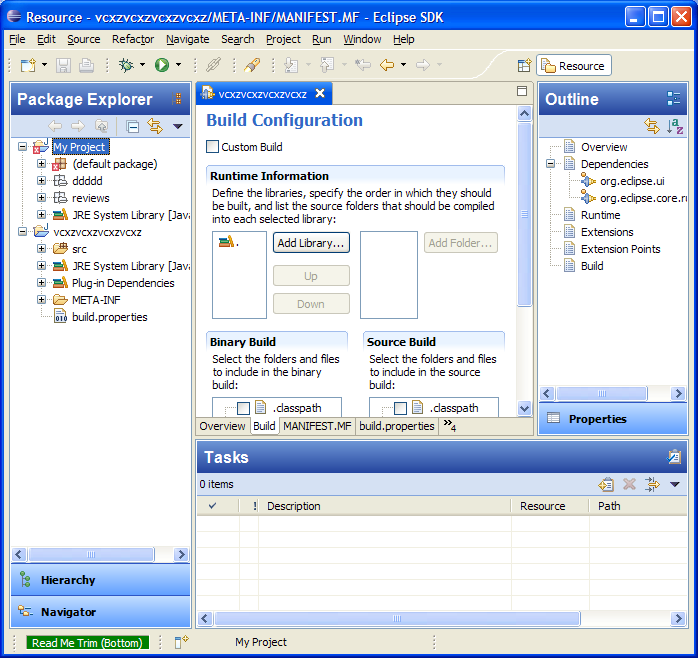The height and width of the screenshot is (658, 698).
Task: Toggle Link with Editor in Package Explorer
Action: pyautogui.click(x=155, y=126)
